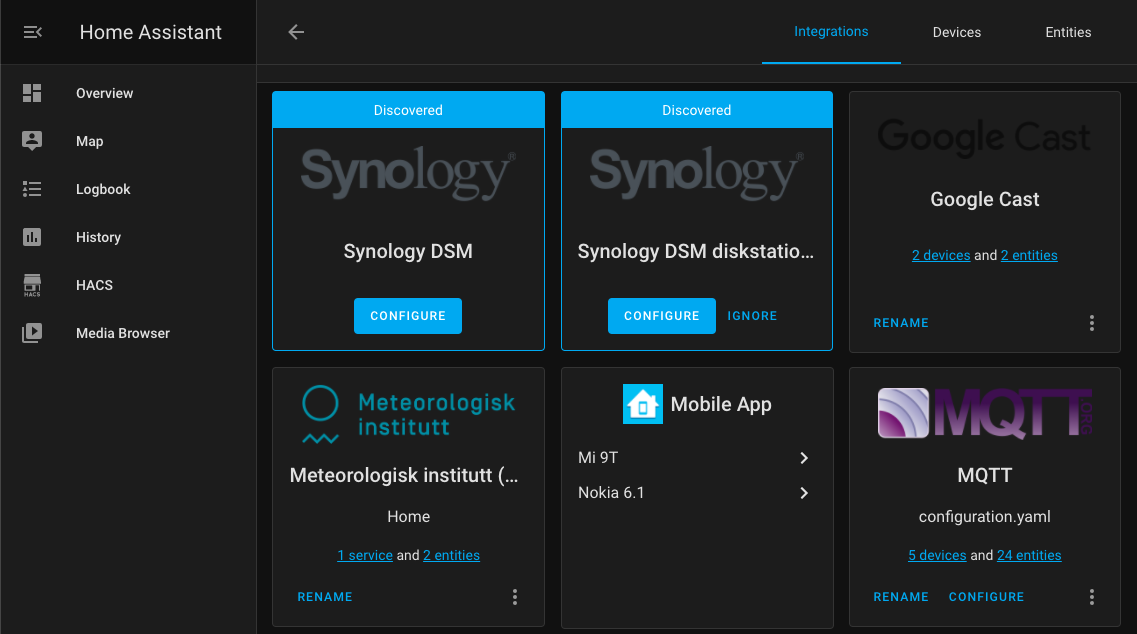The image size is (1137, 634).
Task: Expand Nokia 6.1 device chevron
Action: click(803, 493)
